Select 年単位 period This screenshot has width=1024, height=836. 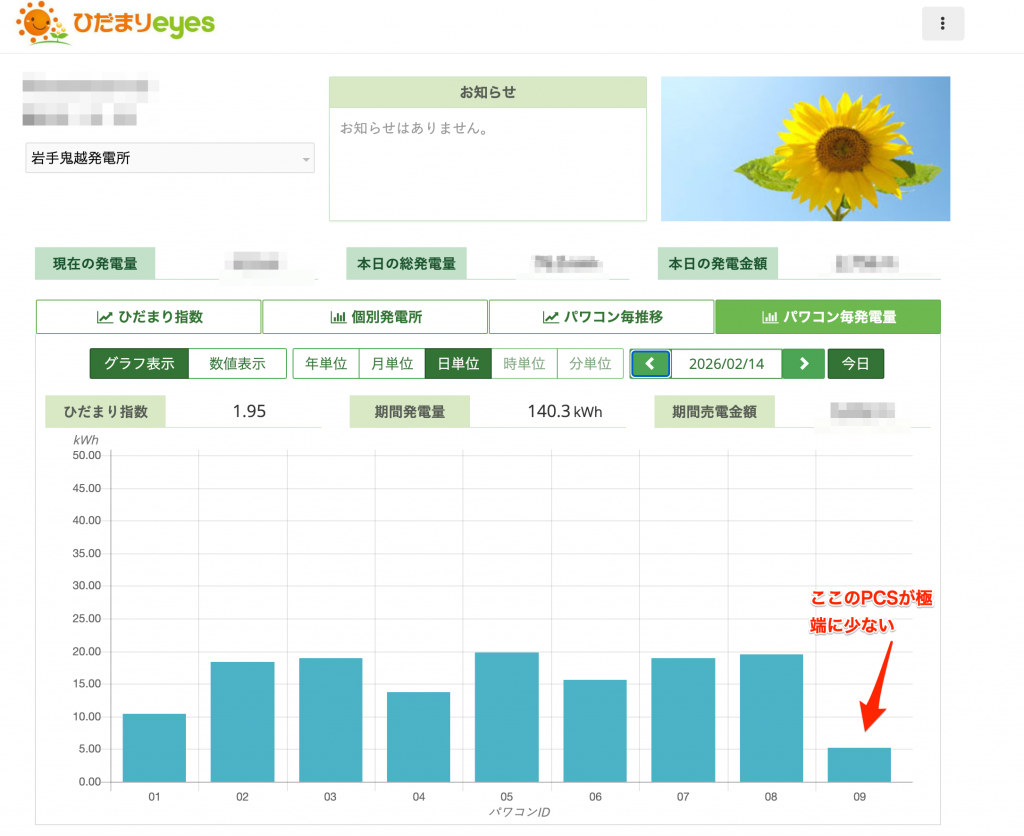325,364
